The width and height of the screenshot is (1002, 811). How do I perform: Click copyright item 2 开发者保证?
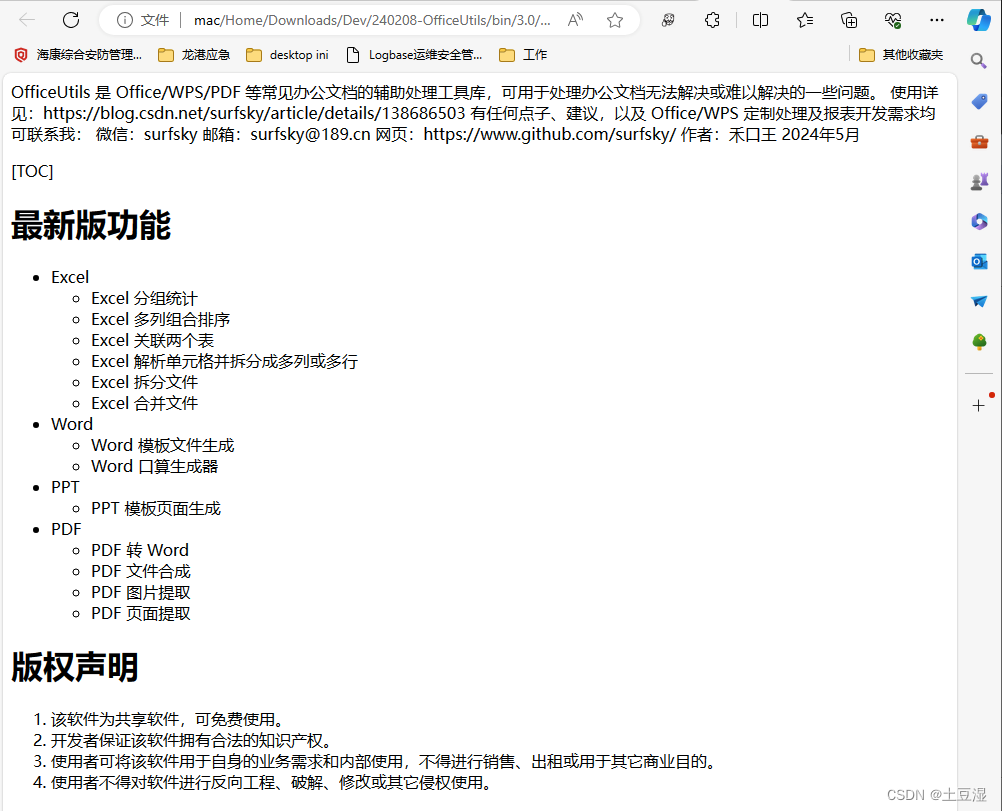(x=192, y=741)
